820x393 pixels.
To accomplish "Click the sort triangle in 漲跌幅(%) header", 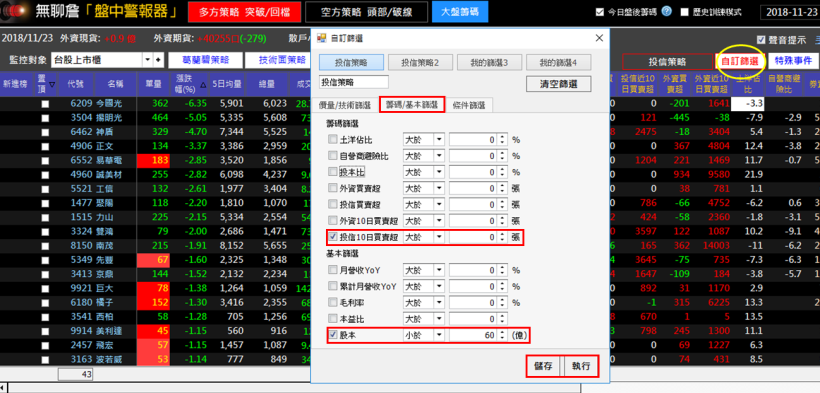I will point(203,84).
